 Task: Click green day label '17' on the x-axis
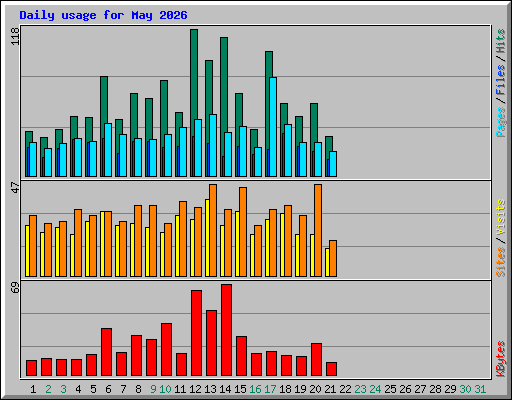(270, 389)
